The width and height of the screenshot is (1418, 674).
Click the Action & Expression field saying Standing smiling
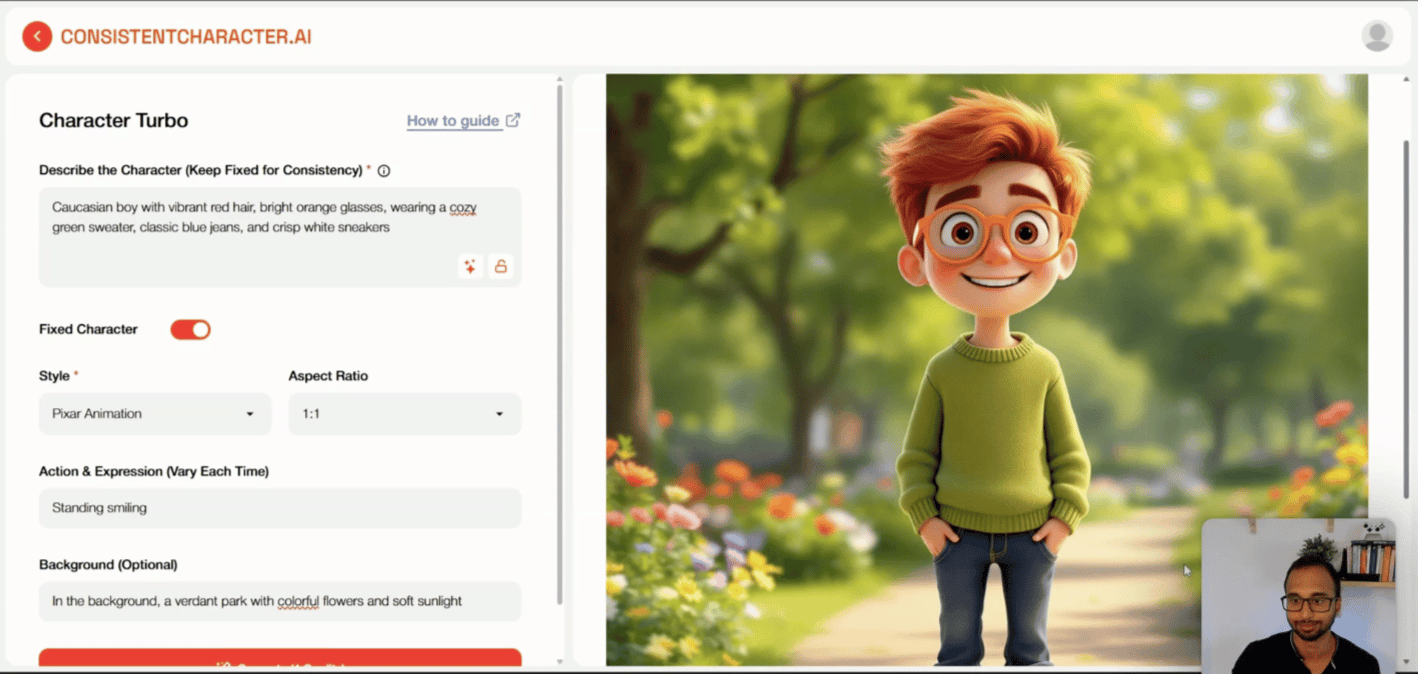click(280, 508)
